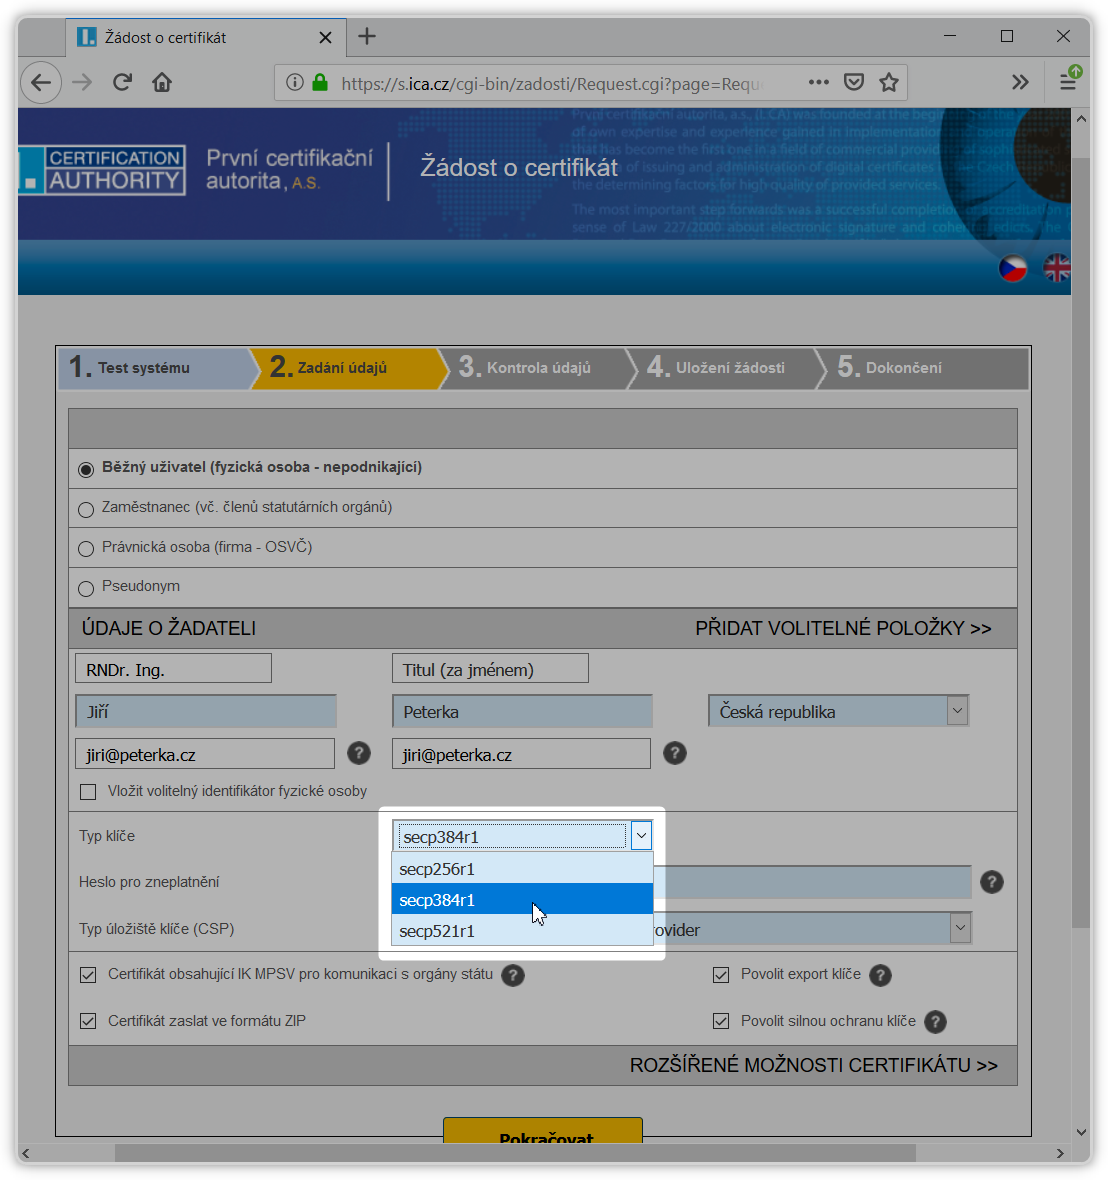Open a new browser tab
This screenshot has width=1108, height=1180.
point(367,36)
